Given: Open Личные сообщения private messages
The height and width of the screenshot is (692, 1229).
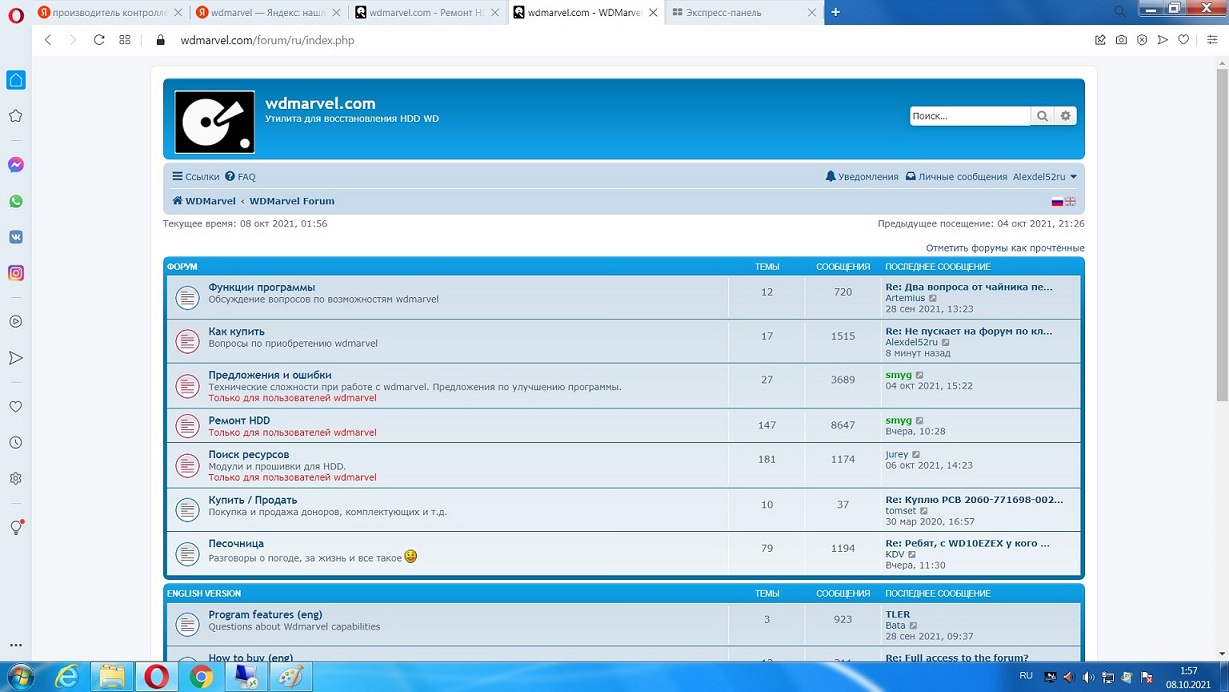Looking at the screenshot, I should 956,177.
